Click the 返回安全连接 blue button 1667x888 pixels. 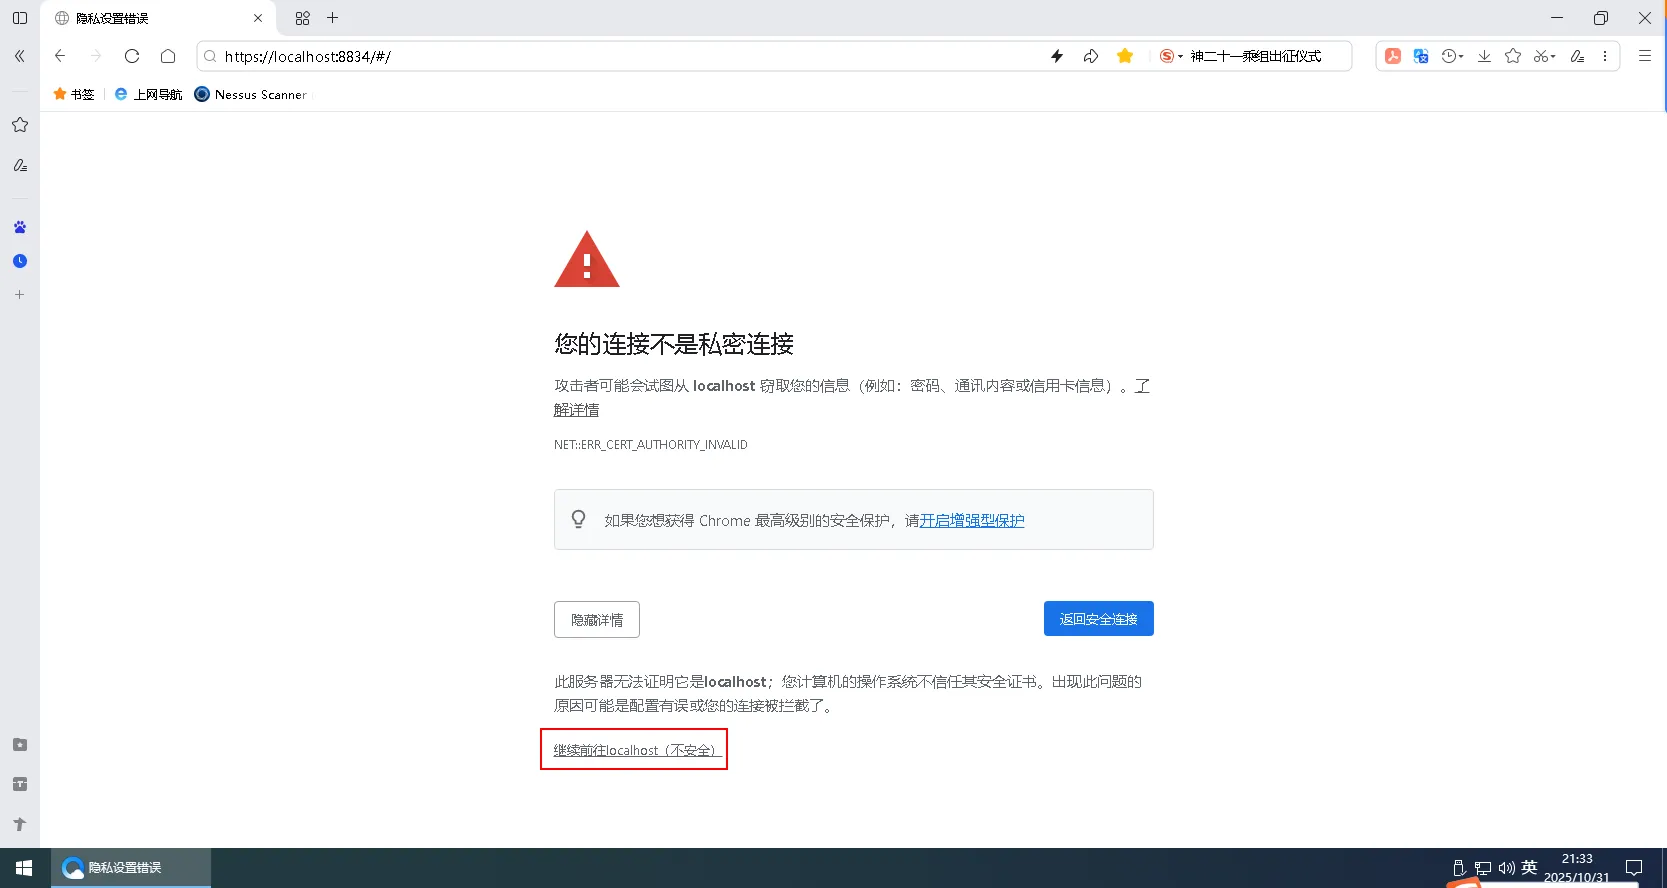tap(1098, 619)
